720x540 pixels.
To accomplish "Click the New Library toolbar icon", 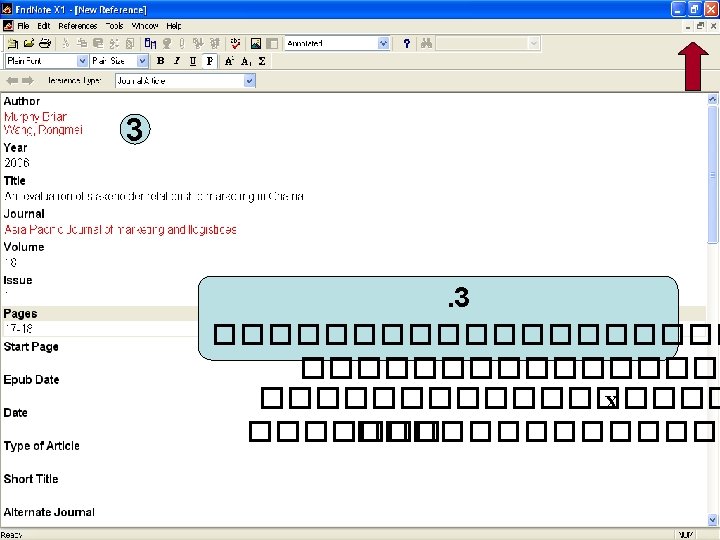I will [12, 44].
